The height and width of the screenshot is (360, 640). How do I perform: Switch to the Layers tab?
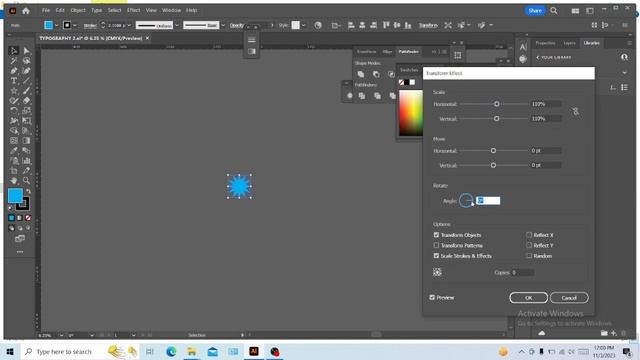pos(569,43)
